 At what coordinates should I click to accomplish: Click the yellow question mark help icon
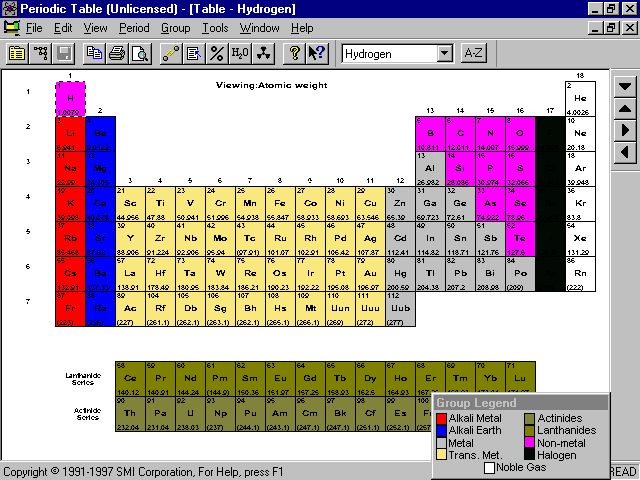(x=294, y=54)
